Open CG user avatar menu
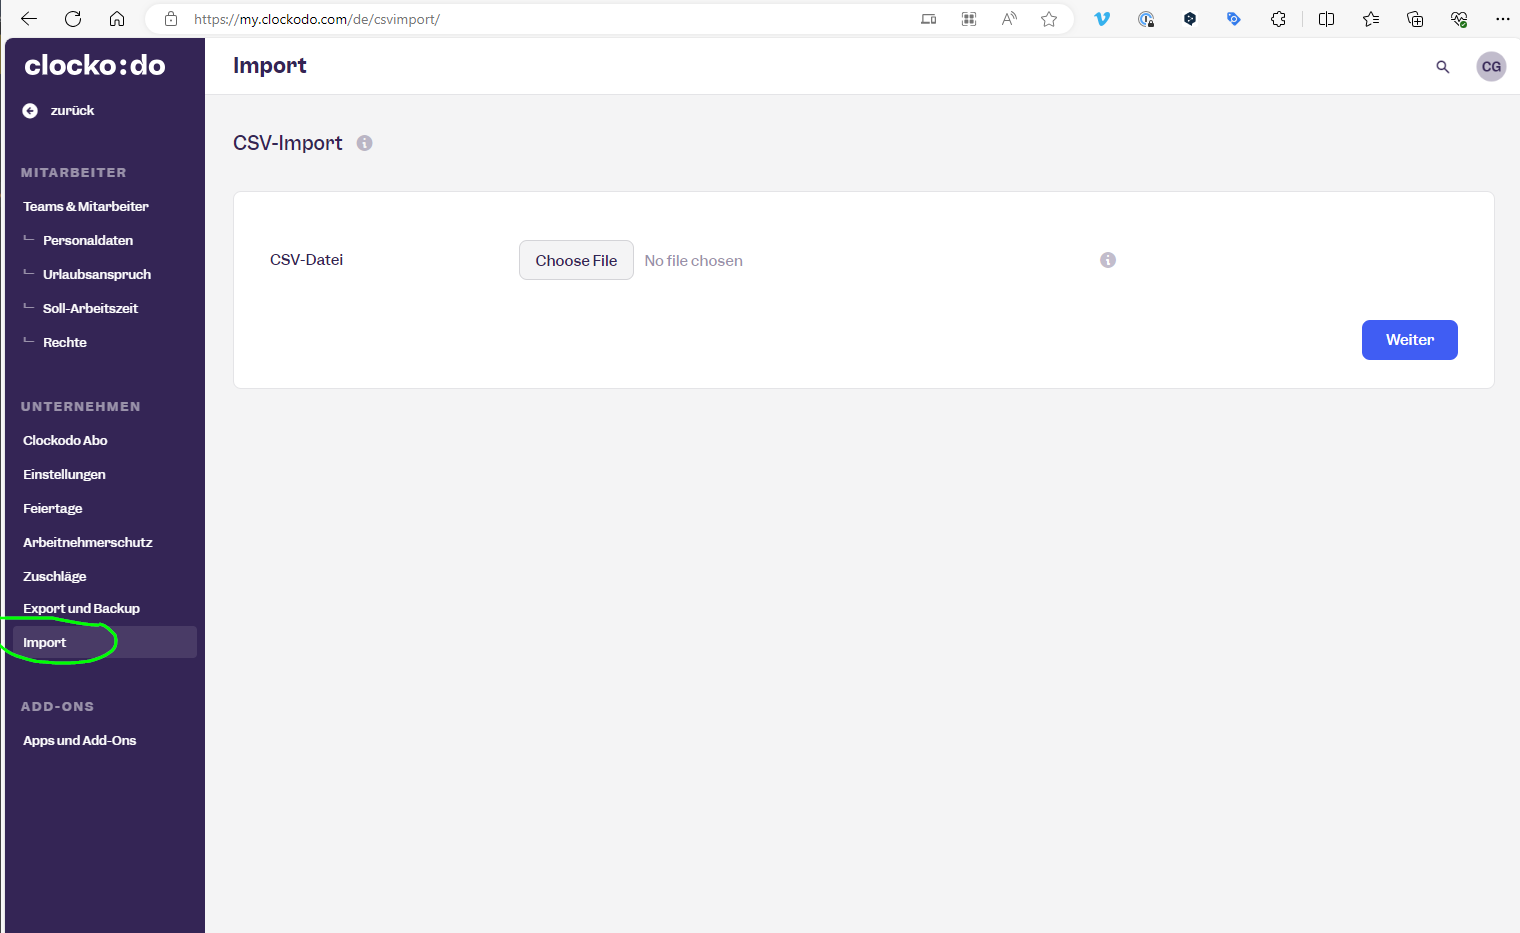The image size is (1520, 933). (x=1491, y=67)
